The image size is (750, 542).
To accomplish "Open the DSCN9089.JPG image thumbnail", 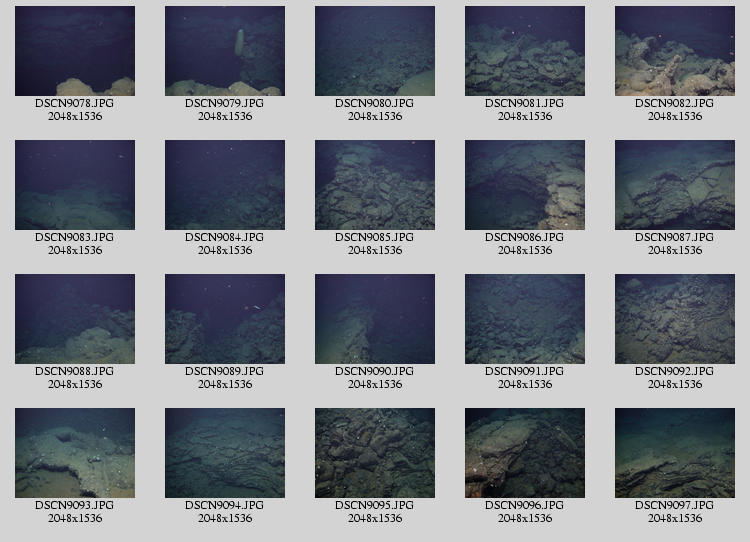I will point(225,319).
